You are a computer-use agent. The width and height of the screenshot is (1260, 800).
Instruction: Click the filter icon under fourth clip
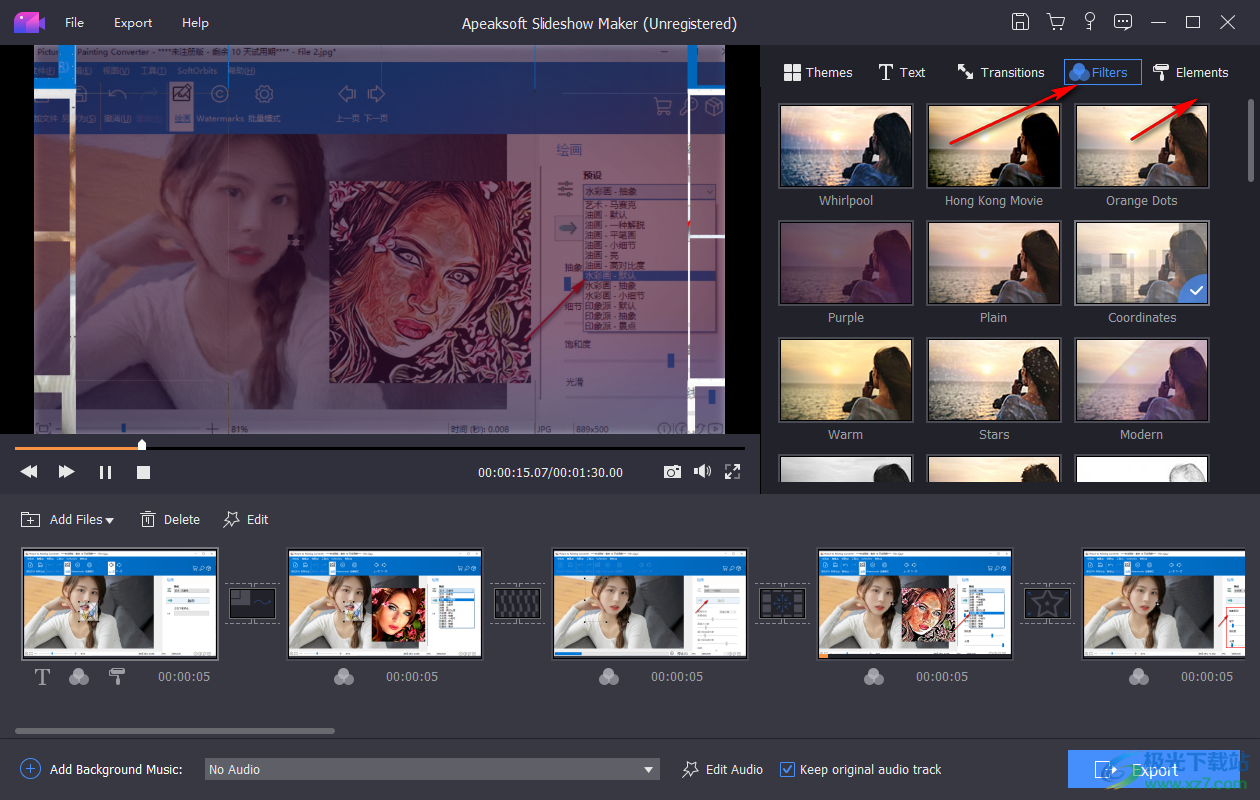(x=874, y=677)
